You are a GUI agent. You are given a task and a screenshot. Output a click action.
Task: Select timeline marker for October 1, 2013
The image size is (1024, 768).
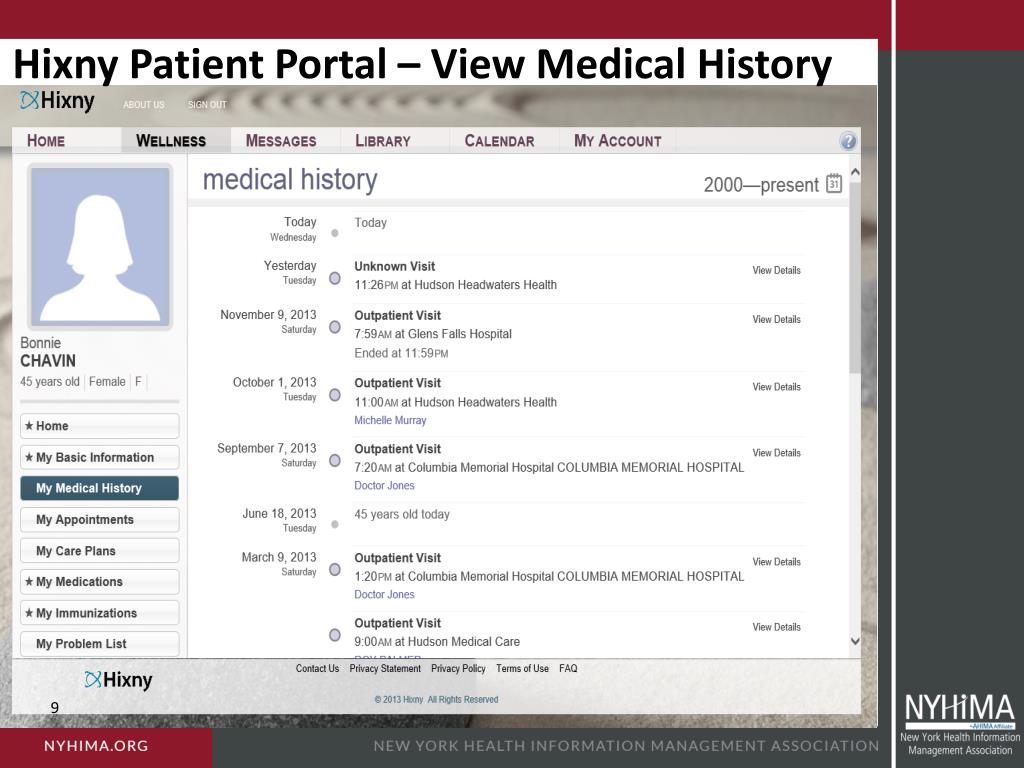pos(334,395)
